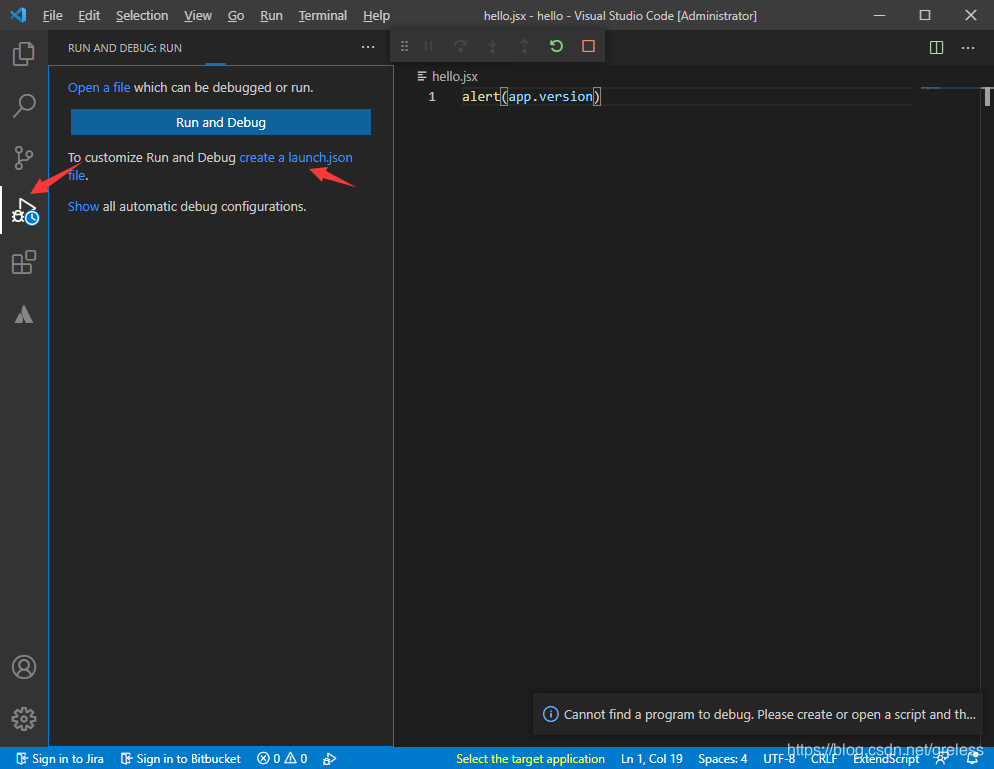The height and width of the screenshot is (769, 994).
Task: Click the Step Out debug button
Action: coord(524,46)
